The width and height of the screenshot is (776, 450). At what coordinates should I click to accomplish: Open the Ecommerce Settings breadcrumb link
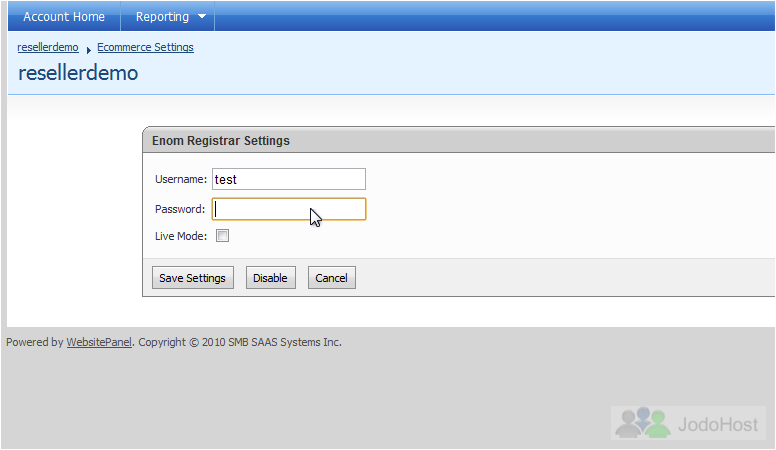145,47
